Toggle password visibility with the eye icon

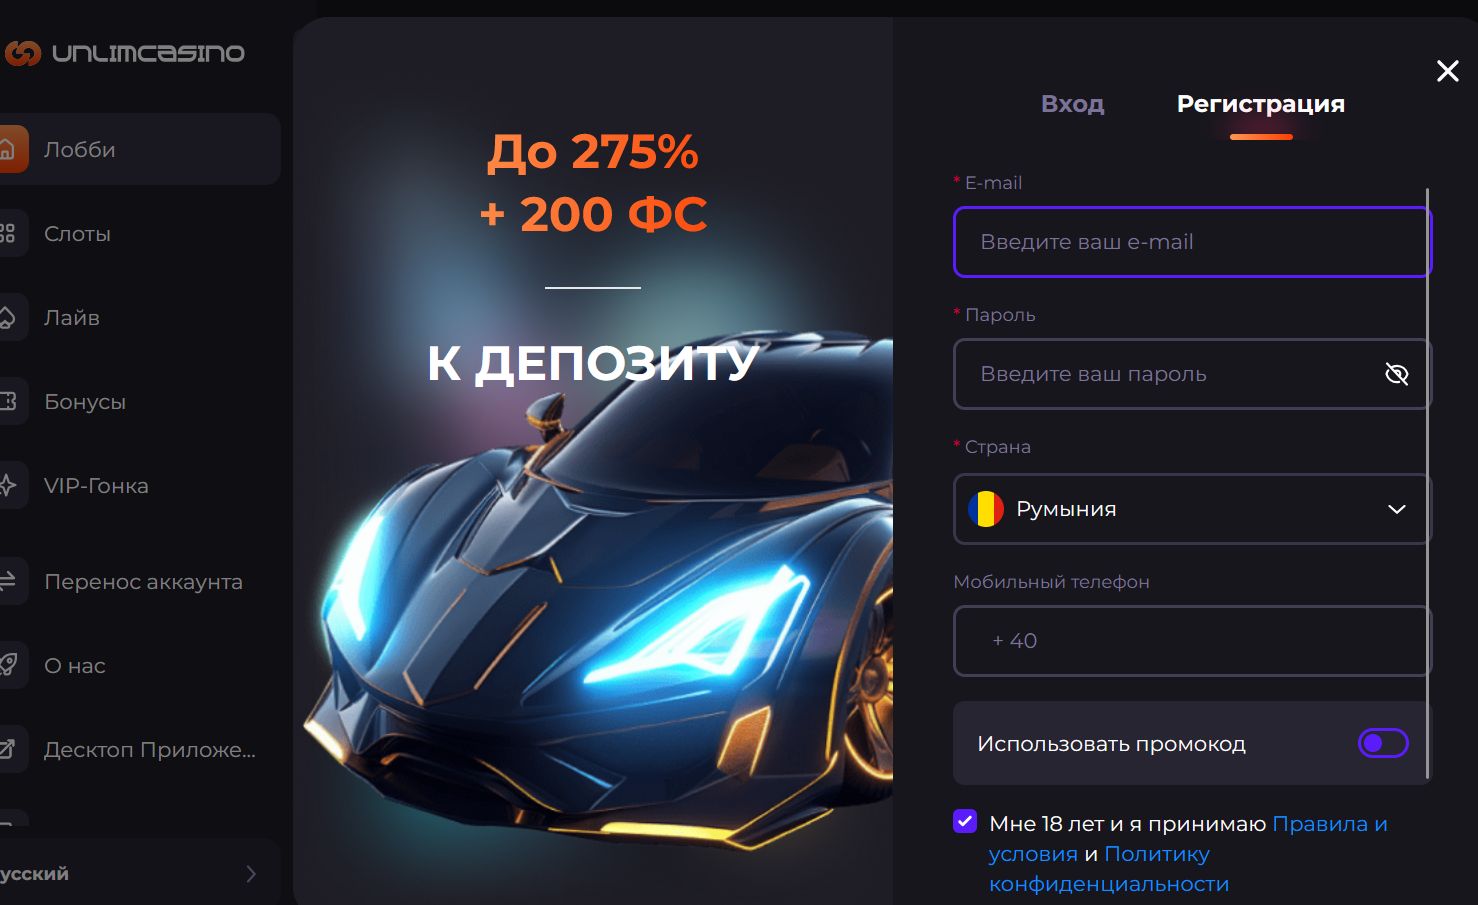(x=1396, y=374)
